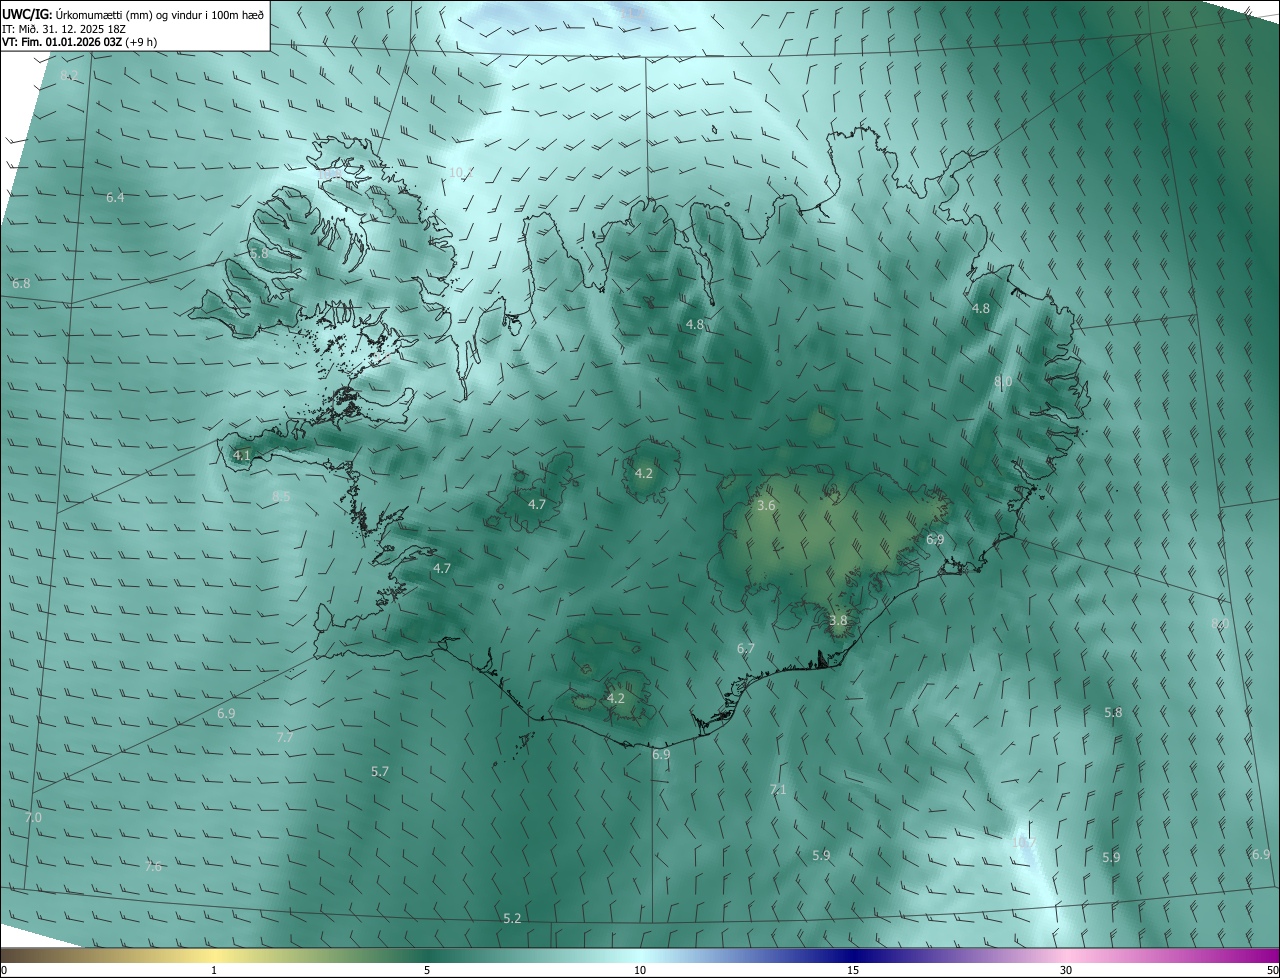Click the map value 7.1
Image resolution: width=1280 pixels, height=978 pixels.
coord(778,790)
